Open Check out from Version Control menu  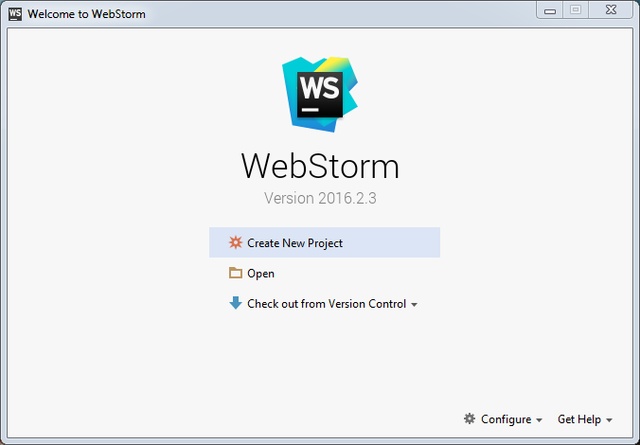(326, 304)
